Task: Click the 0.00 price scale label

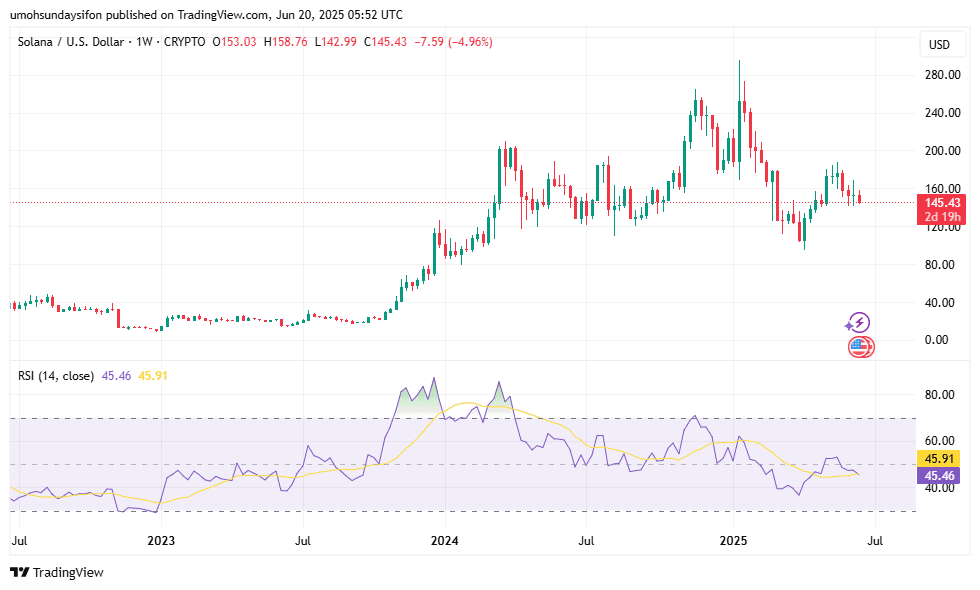Action: tap(936, 340)
